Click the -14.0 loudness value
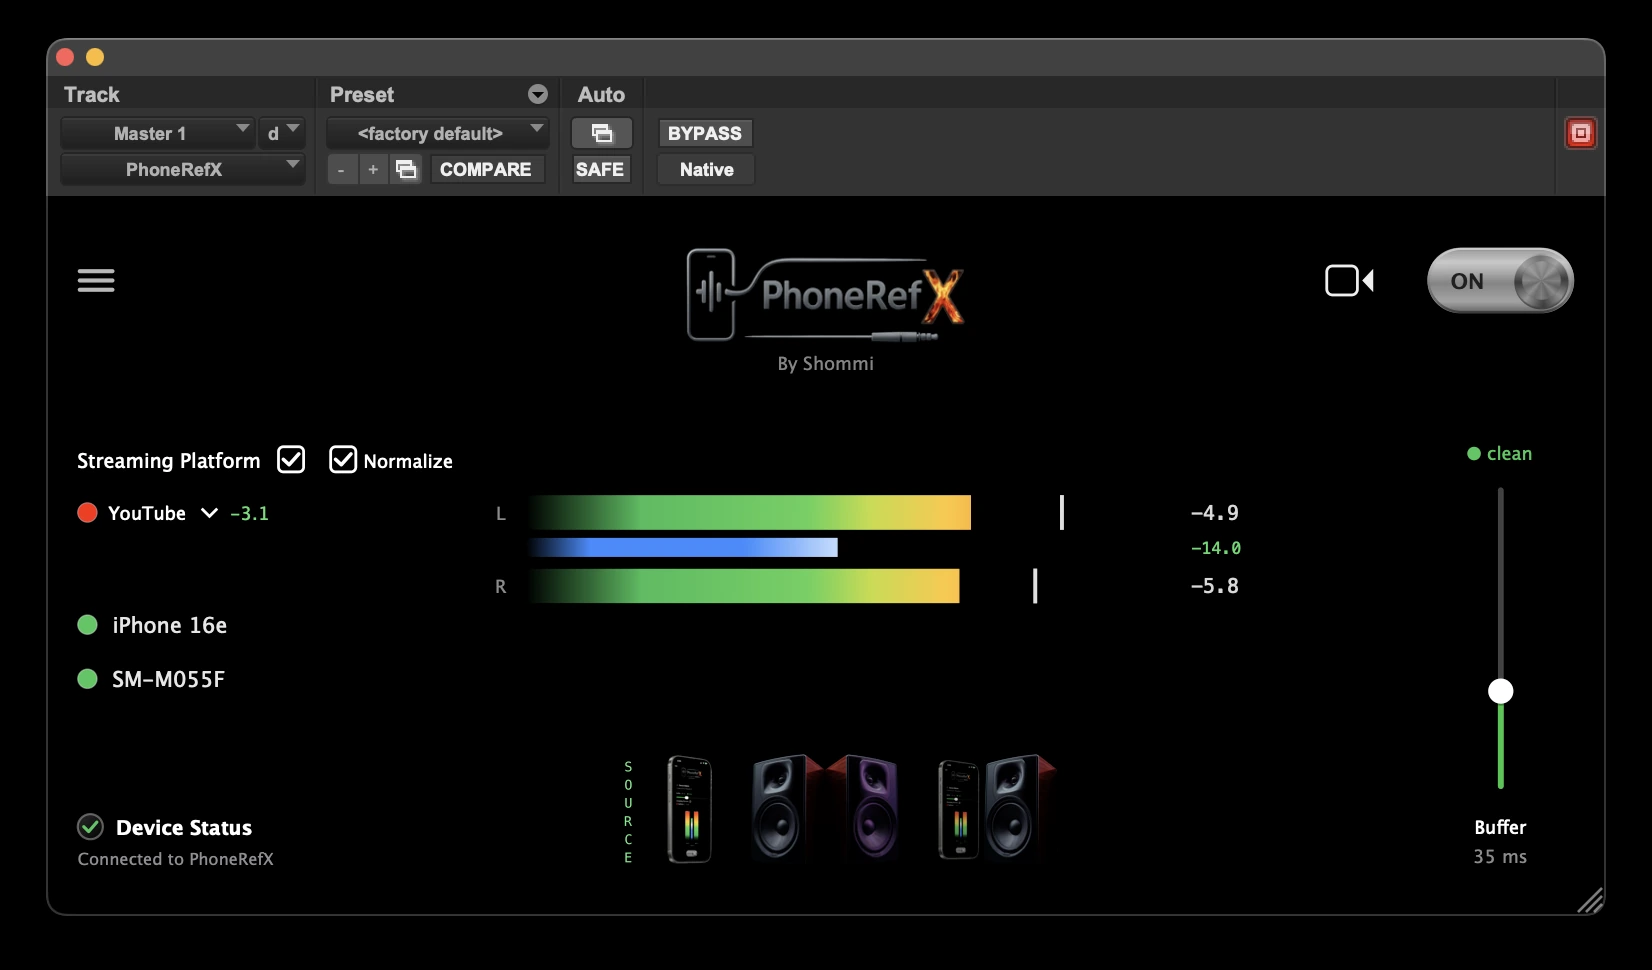 [1215, 548]
